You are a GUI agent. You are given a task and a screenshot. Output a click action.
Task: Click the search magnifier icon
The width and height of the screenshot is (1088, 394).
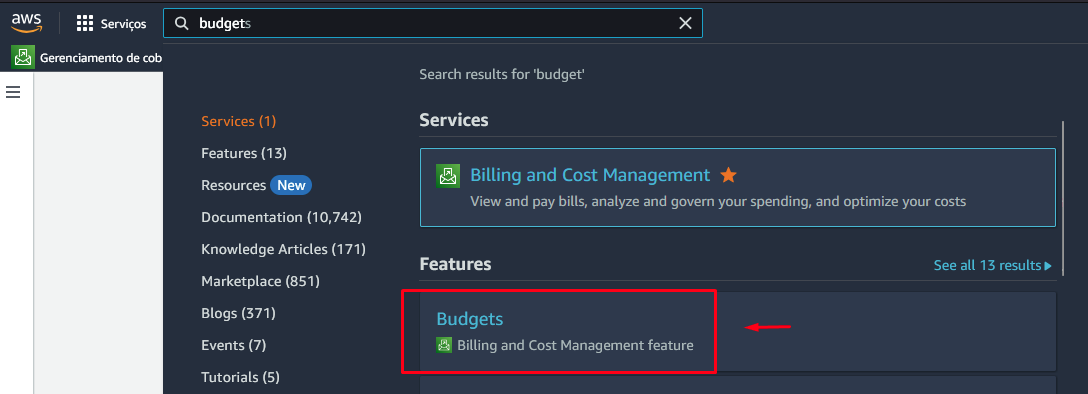click(182, 24)
